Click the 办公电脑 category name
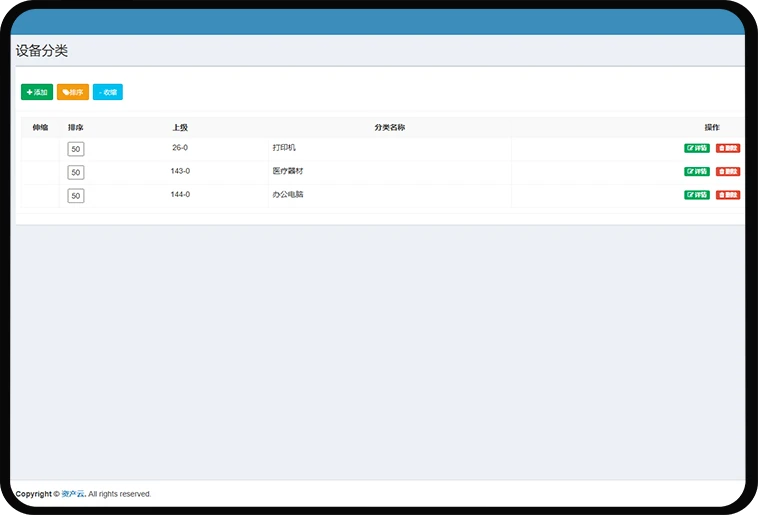758x515 pixels. 287,194
